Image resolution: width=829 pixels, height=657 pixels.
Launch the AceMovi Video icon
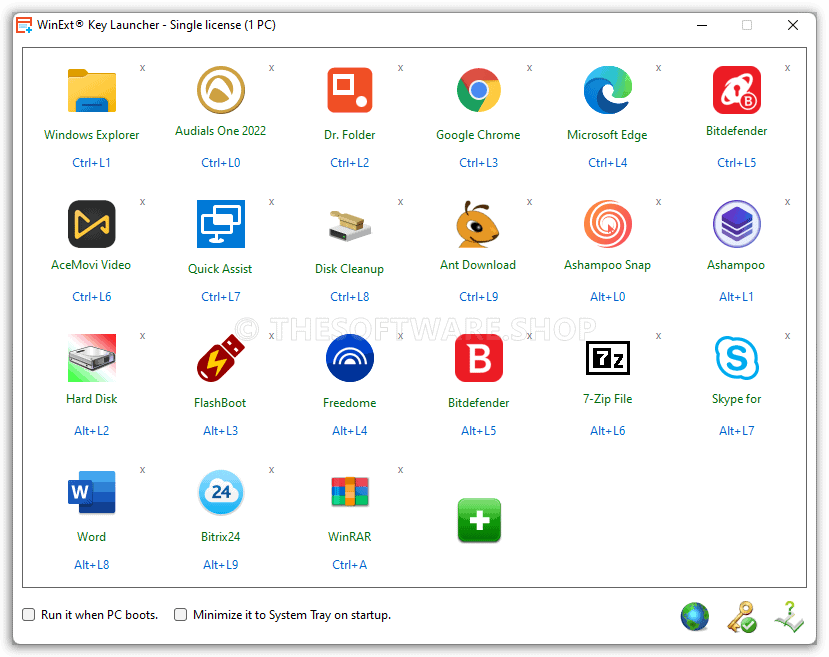[91, 224]
